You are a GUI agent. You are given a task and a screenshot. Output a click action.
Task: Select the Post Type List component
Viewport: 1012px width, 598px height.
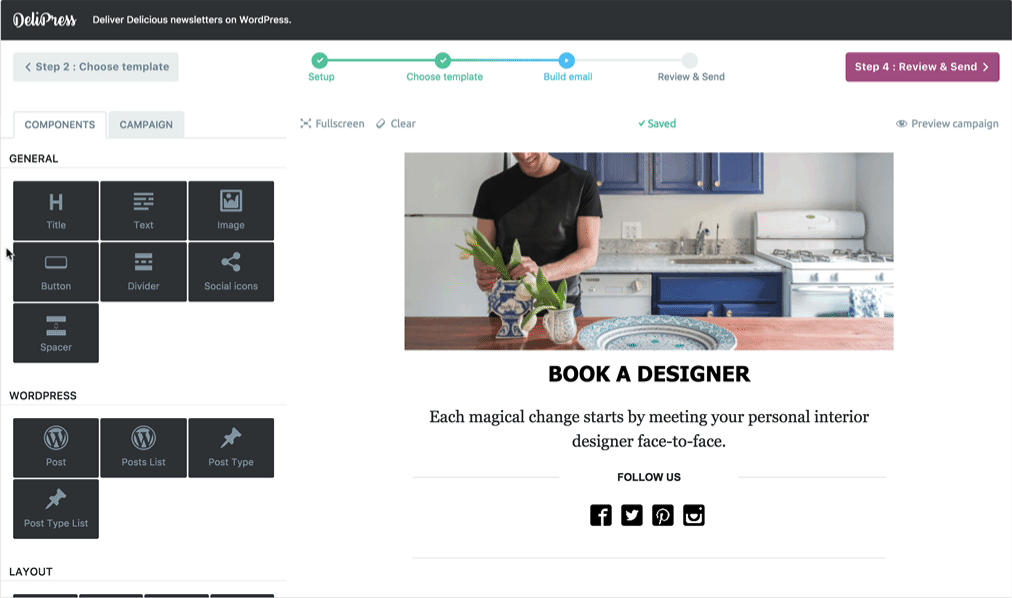56,509
